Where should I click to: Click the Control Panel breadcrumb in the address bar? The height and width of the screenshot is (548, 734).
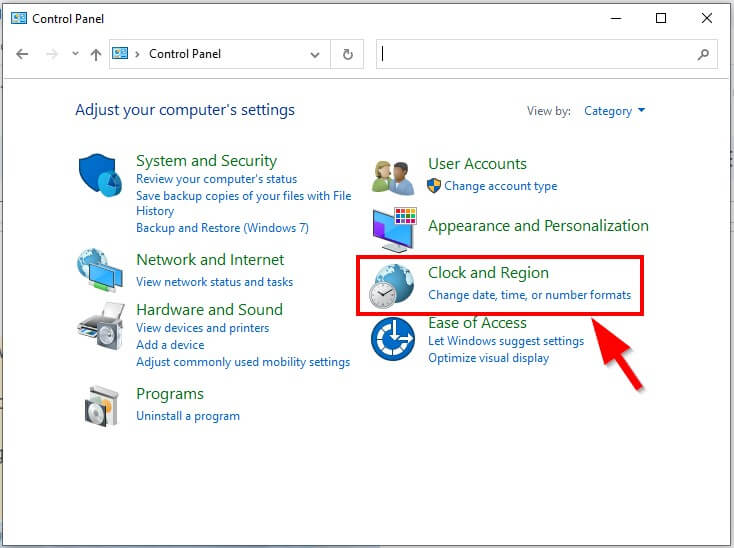click(185, 54)
